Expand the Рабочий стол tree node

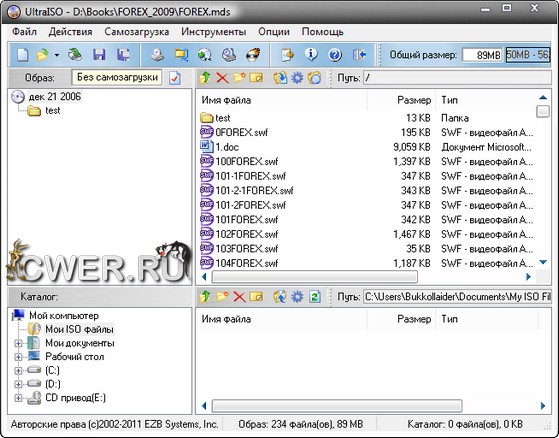[18, 357]
